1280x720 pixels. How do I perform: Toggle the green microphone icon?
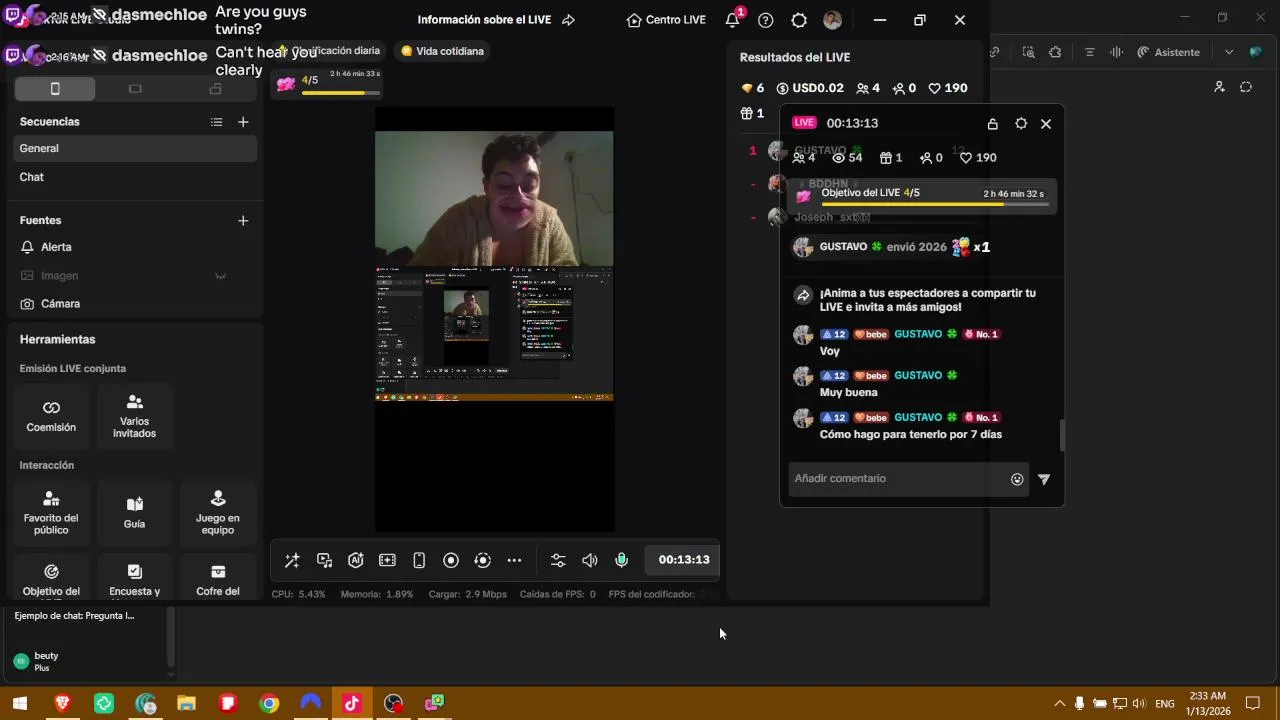622,560
